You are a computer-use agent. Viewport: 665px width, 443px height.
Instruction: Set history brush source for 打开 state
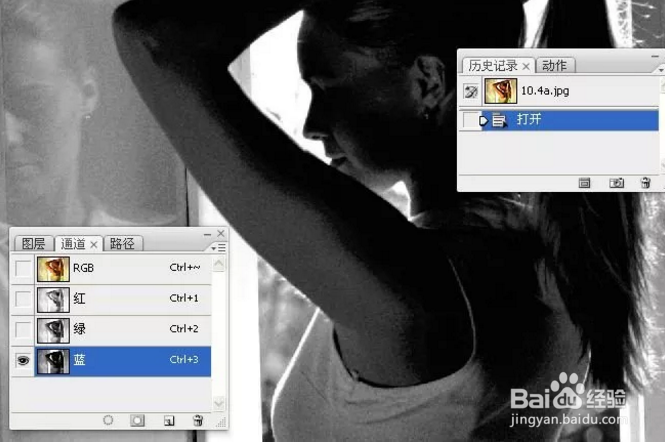[470, 120]
